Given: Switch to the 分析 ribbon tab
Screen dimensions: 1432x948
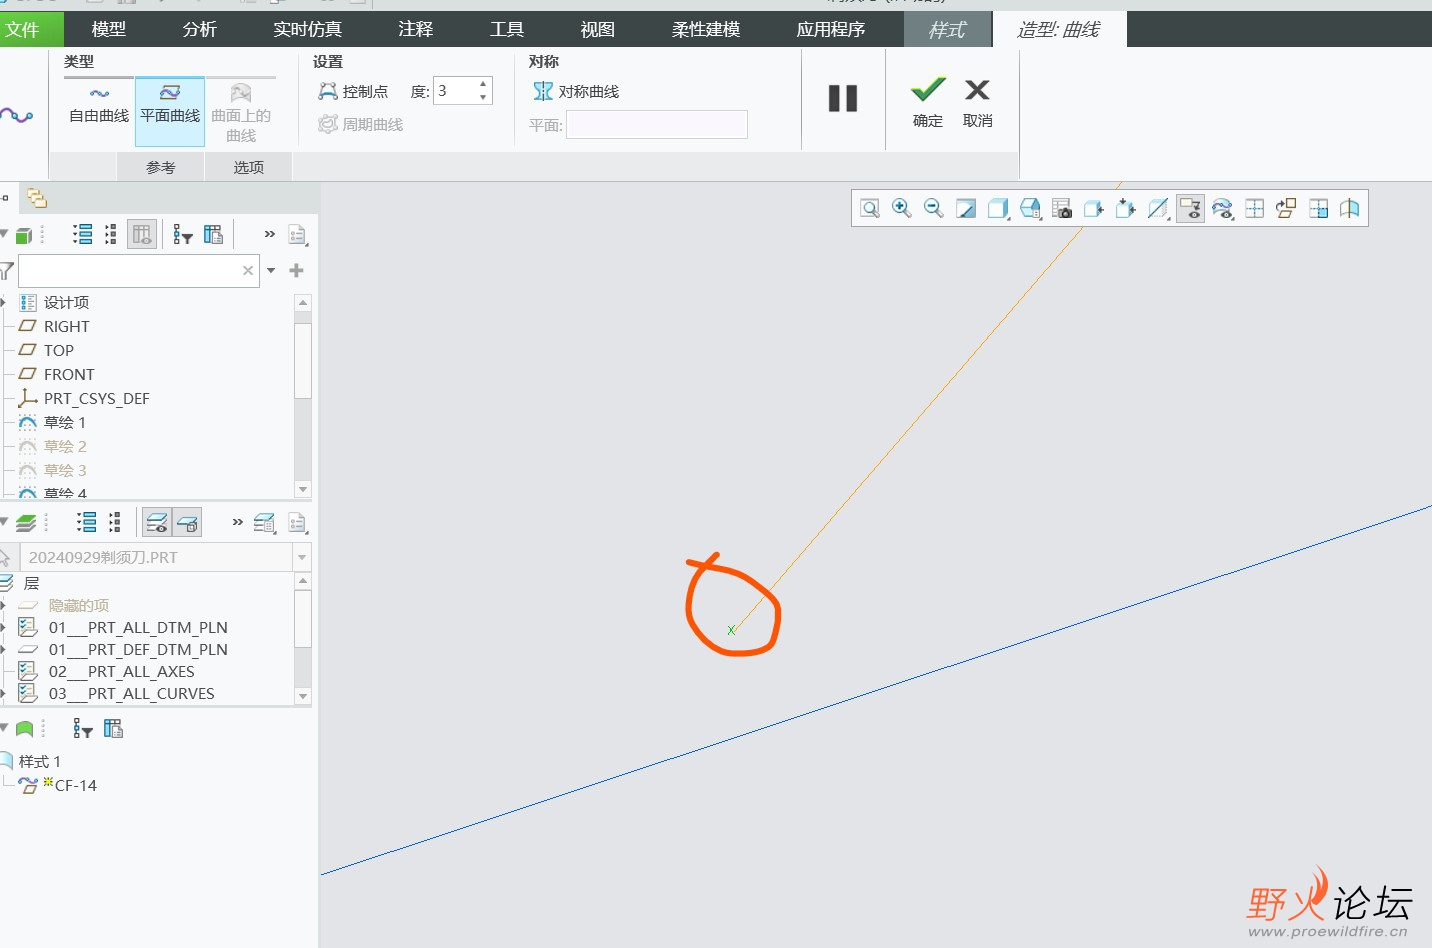Looking at the screenshot, I should (x=200, y=29).
